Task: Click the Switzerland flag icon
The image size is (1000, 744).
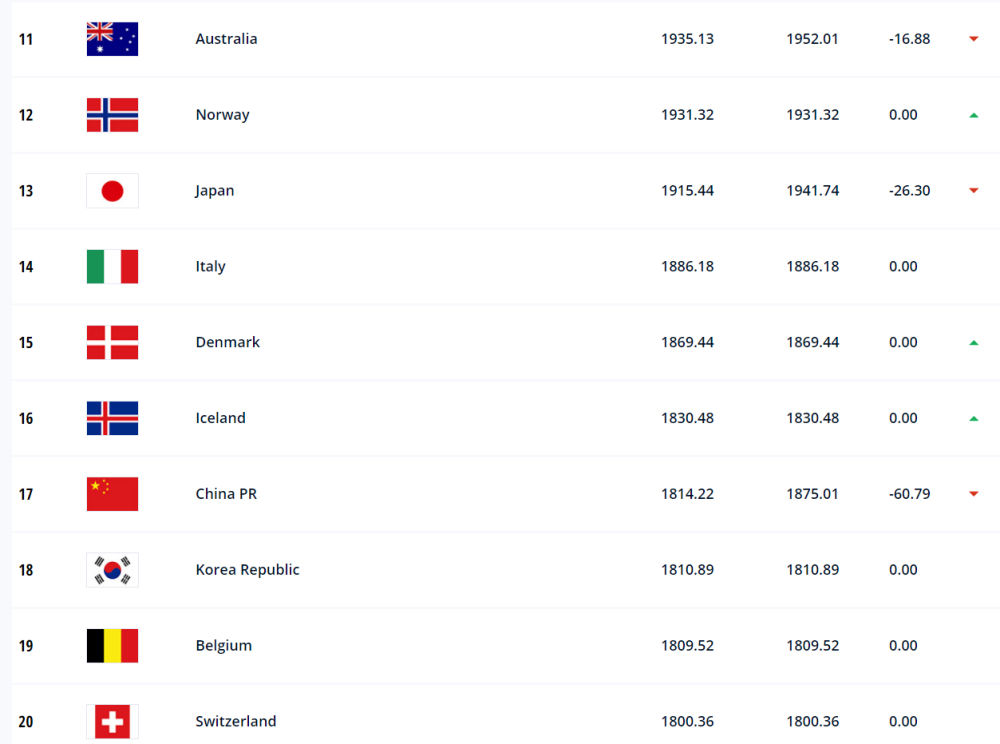Action: (x=112, y=722)
